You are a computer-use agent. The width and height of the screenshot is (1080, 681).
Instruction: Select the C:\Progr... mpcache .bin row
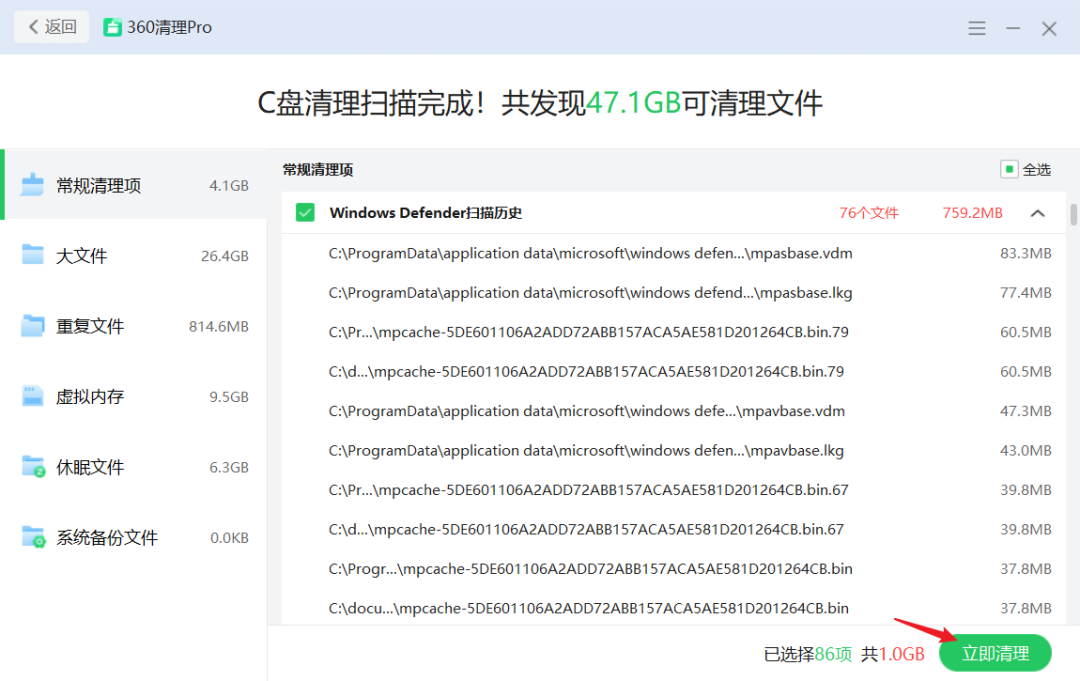click(x=674, y=569)
